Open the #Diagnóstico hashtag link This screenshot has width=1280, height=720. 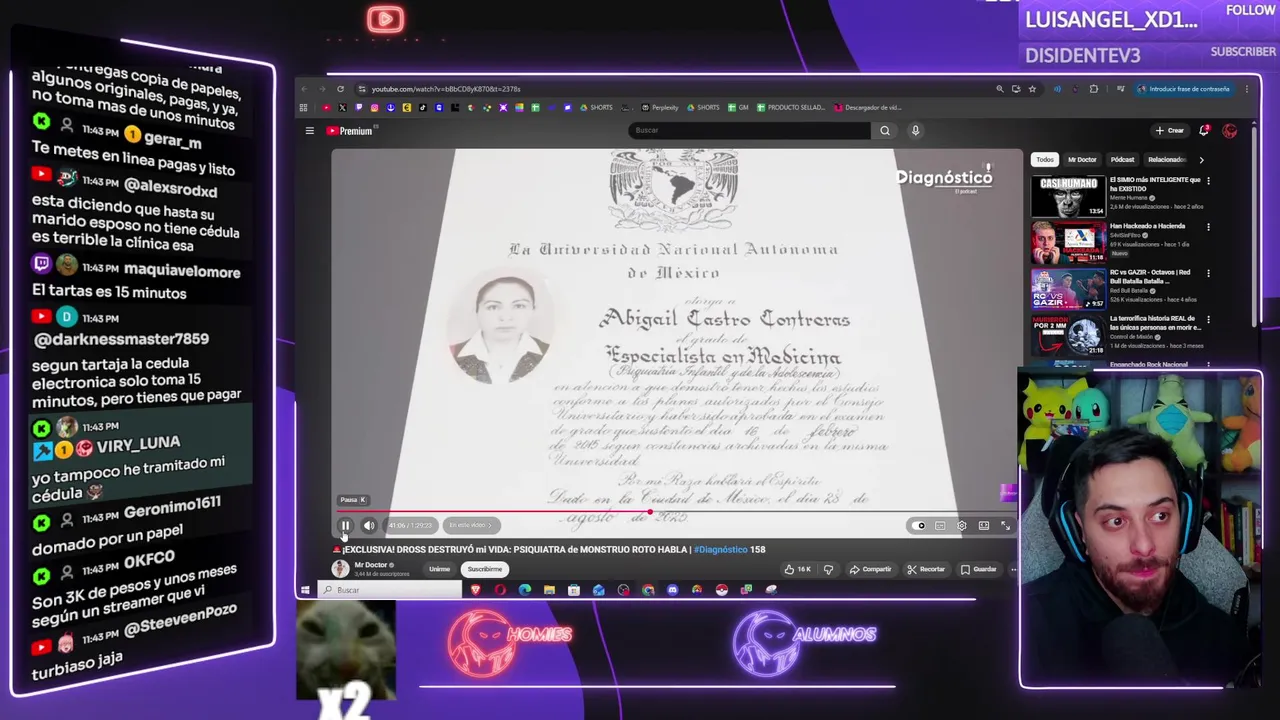click(720, 549)
